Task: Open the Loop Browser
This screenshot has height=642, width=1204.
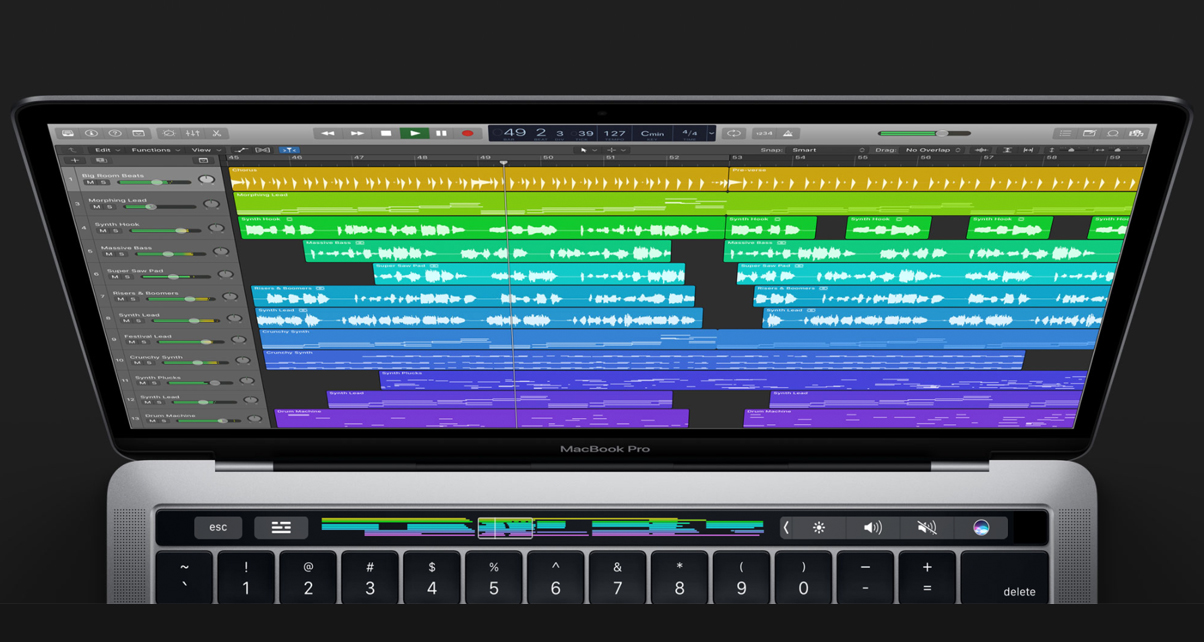Action: [x=1114, y=132]
